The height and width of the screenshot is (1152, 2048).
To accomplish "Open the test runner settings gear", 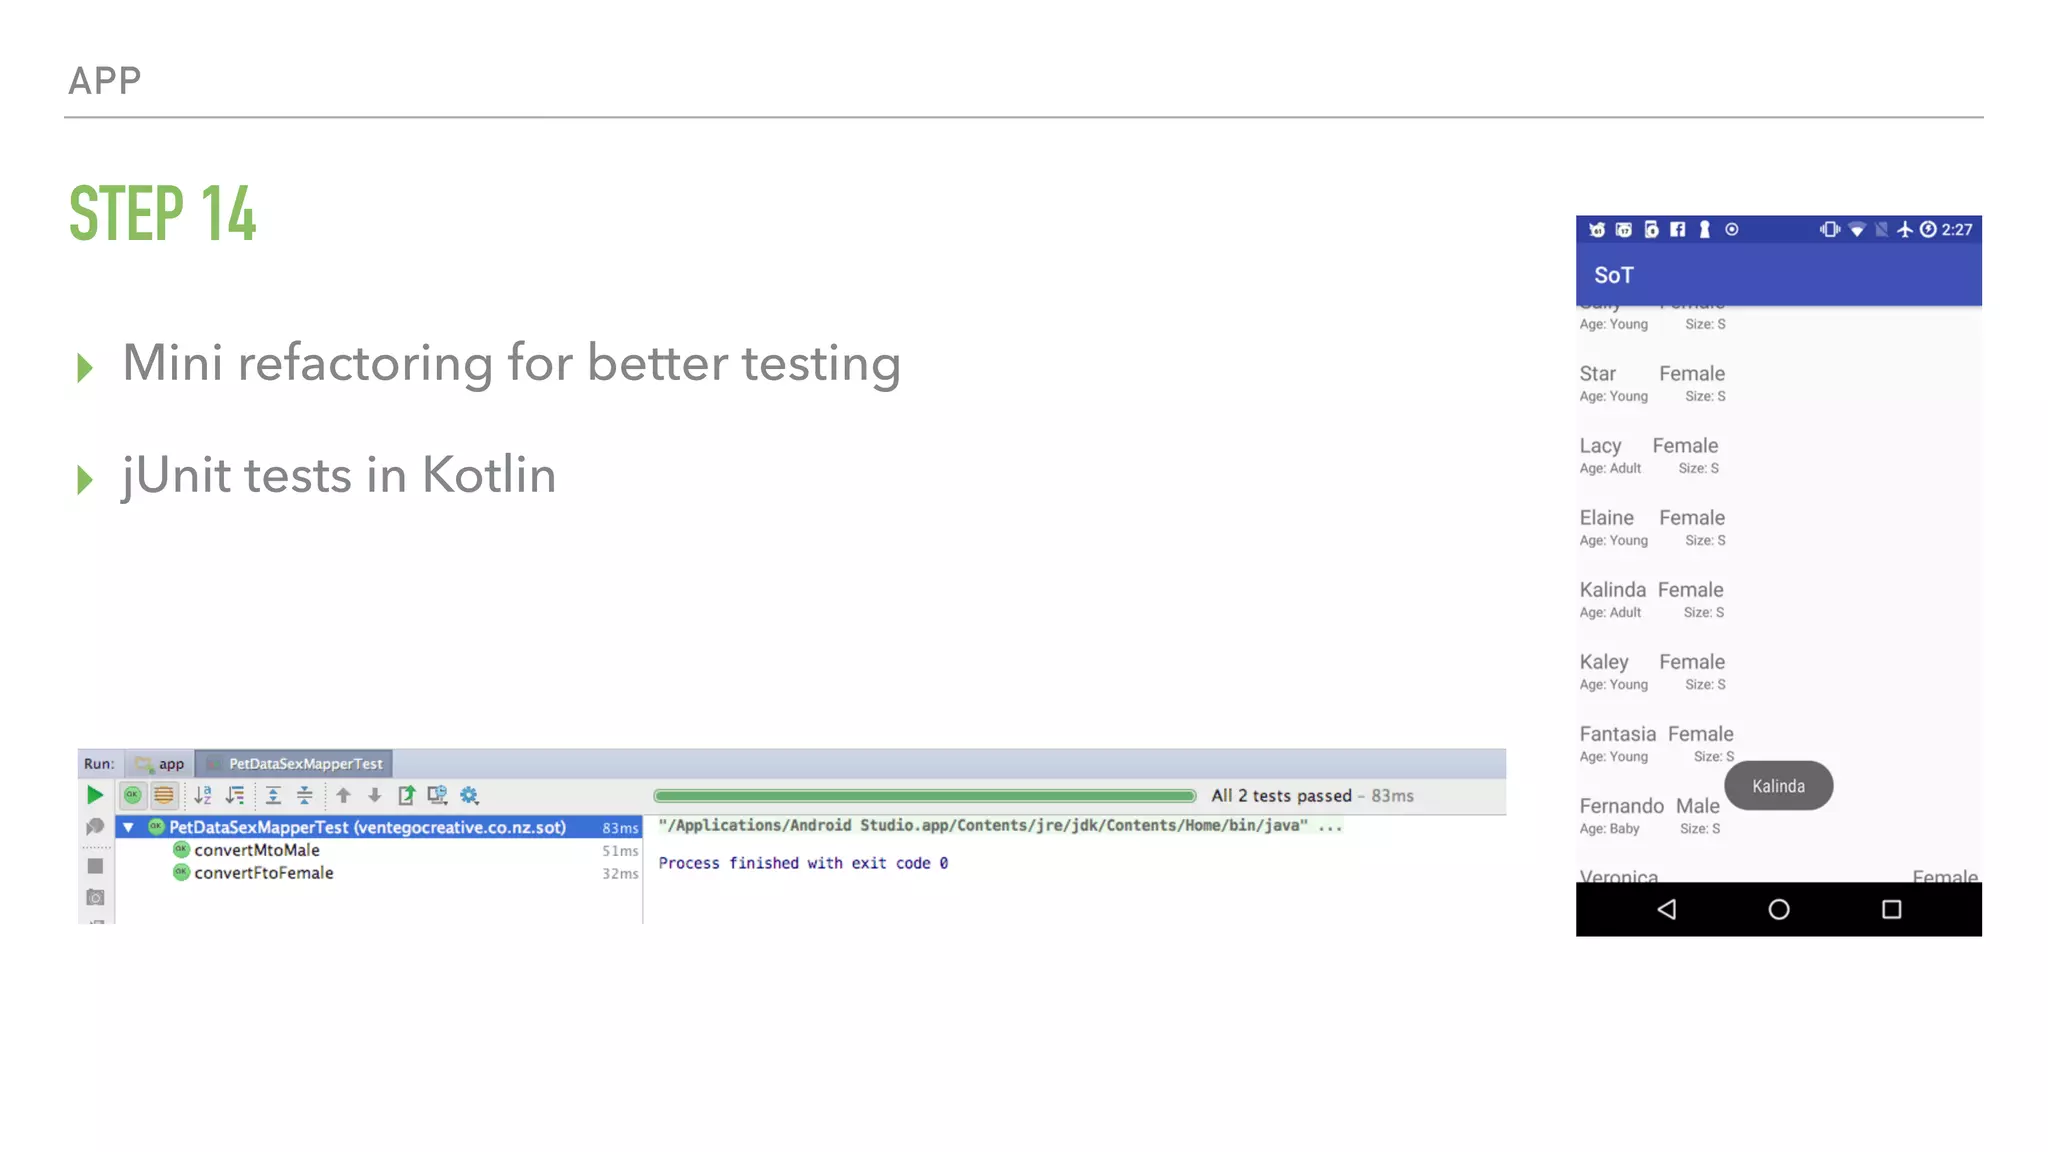I will pos(469,795).
